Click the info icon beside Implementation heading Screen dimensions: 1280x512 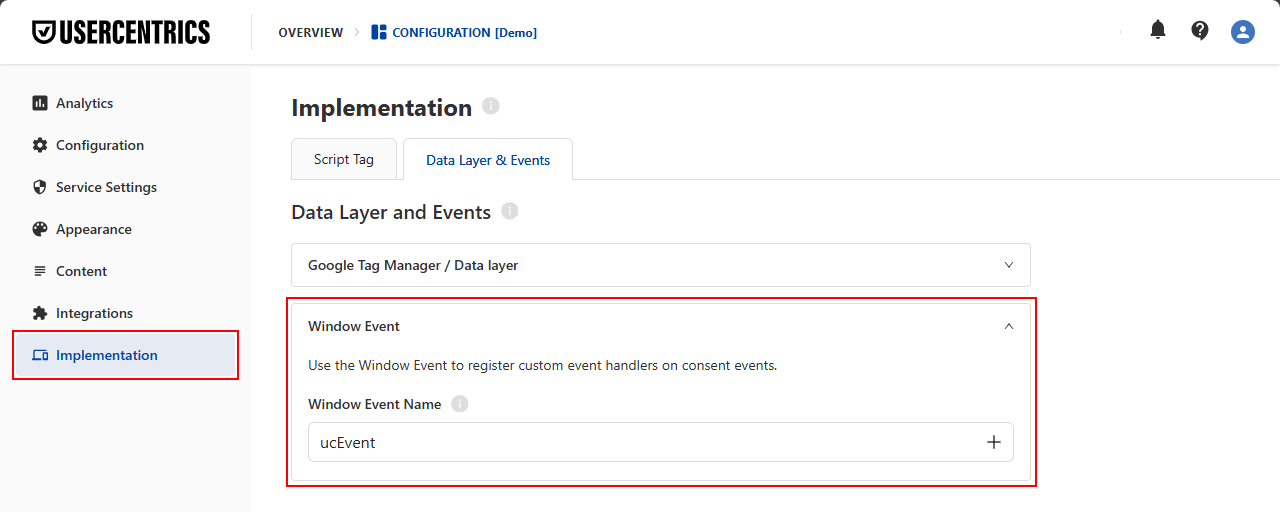point(490,106)
